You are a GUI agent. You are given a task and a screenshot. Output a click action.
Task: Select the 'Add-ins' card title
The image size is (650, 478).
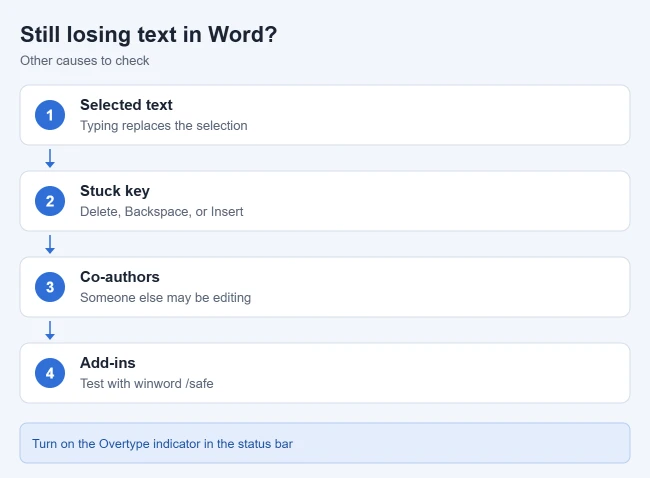(108, 363)
